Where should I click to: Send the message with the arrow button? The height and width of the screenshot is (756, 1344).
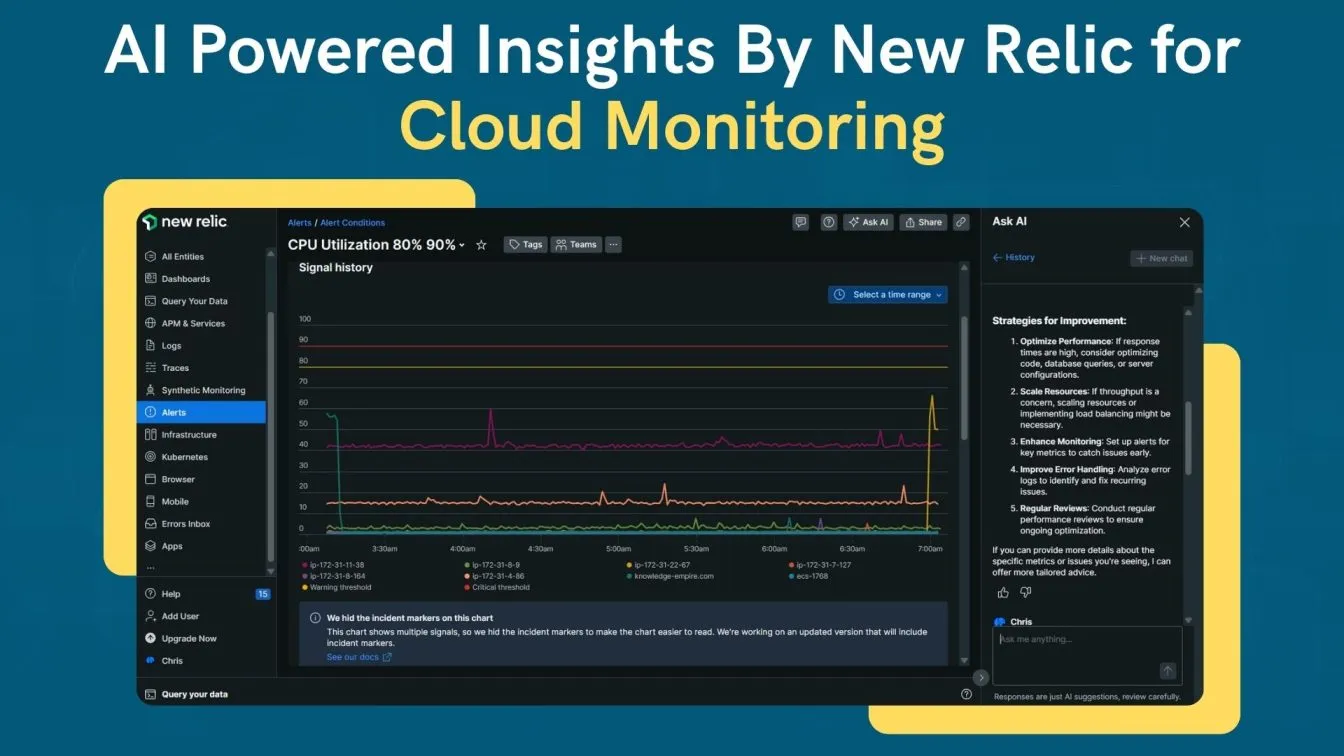1167,671
